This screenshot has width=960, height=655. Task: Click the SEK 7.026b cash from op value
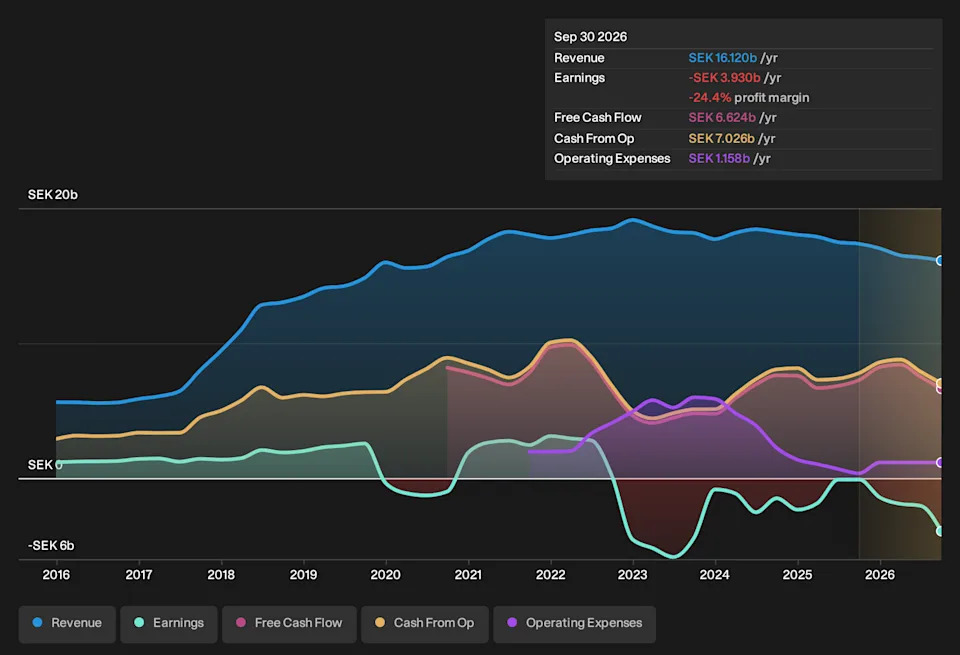721,138
